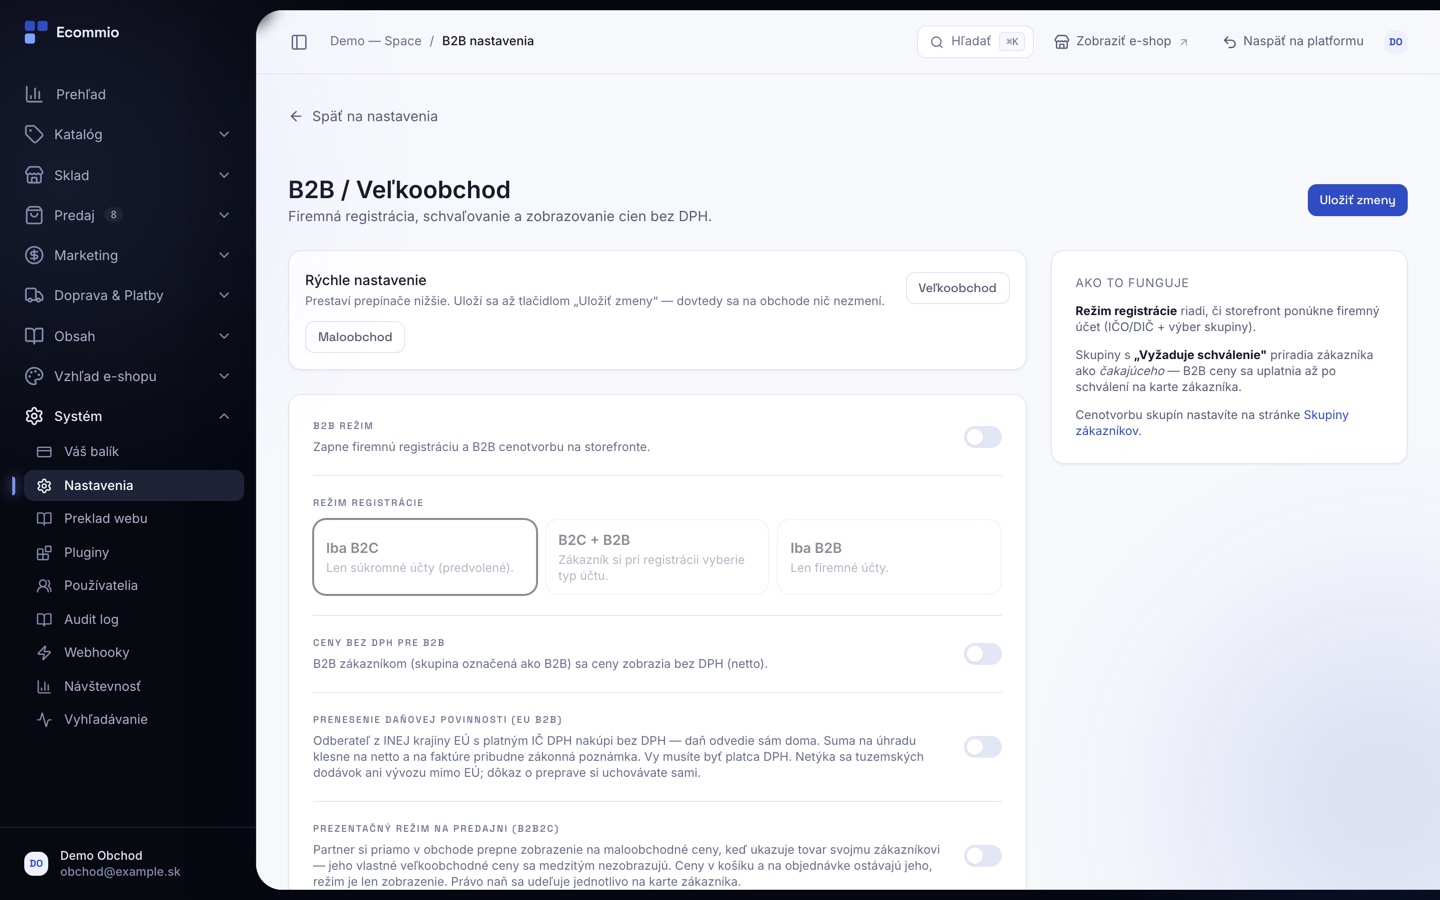Select the B2C + B2B registration mode
Screen dimensions: 1440x900
coord(657,557)
